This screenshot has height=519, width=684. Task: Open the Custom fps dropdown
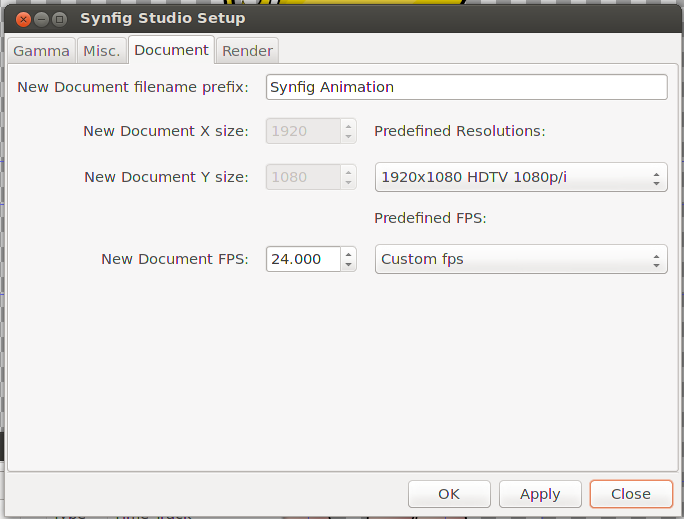click(521, 259)
